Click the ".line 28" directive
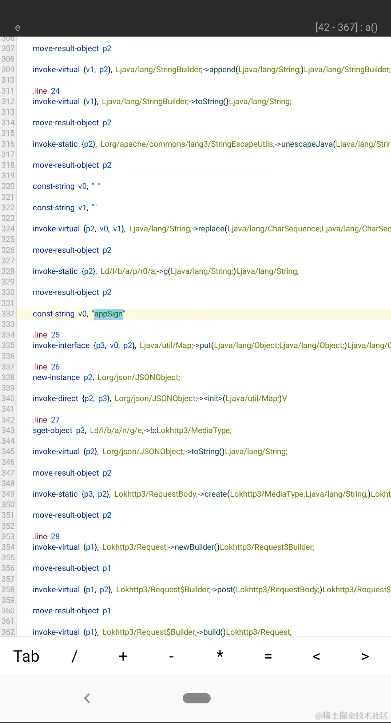The width and height of the screenshot is (391, 723). tap(46, 536)
